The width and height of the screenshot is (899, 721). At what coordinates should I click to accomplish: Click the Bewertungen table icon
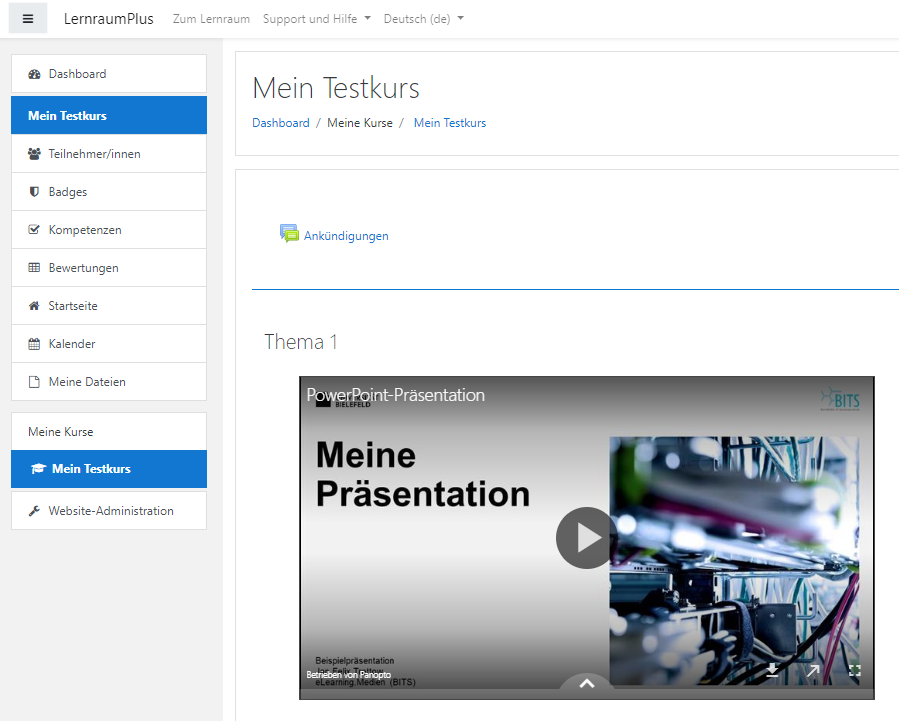pos(34,268)
